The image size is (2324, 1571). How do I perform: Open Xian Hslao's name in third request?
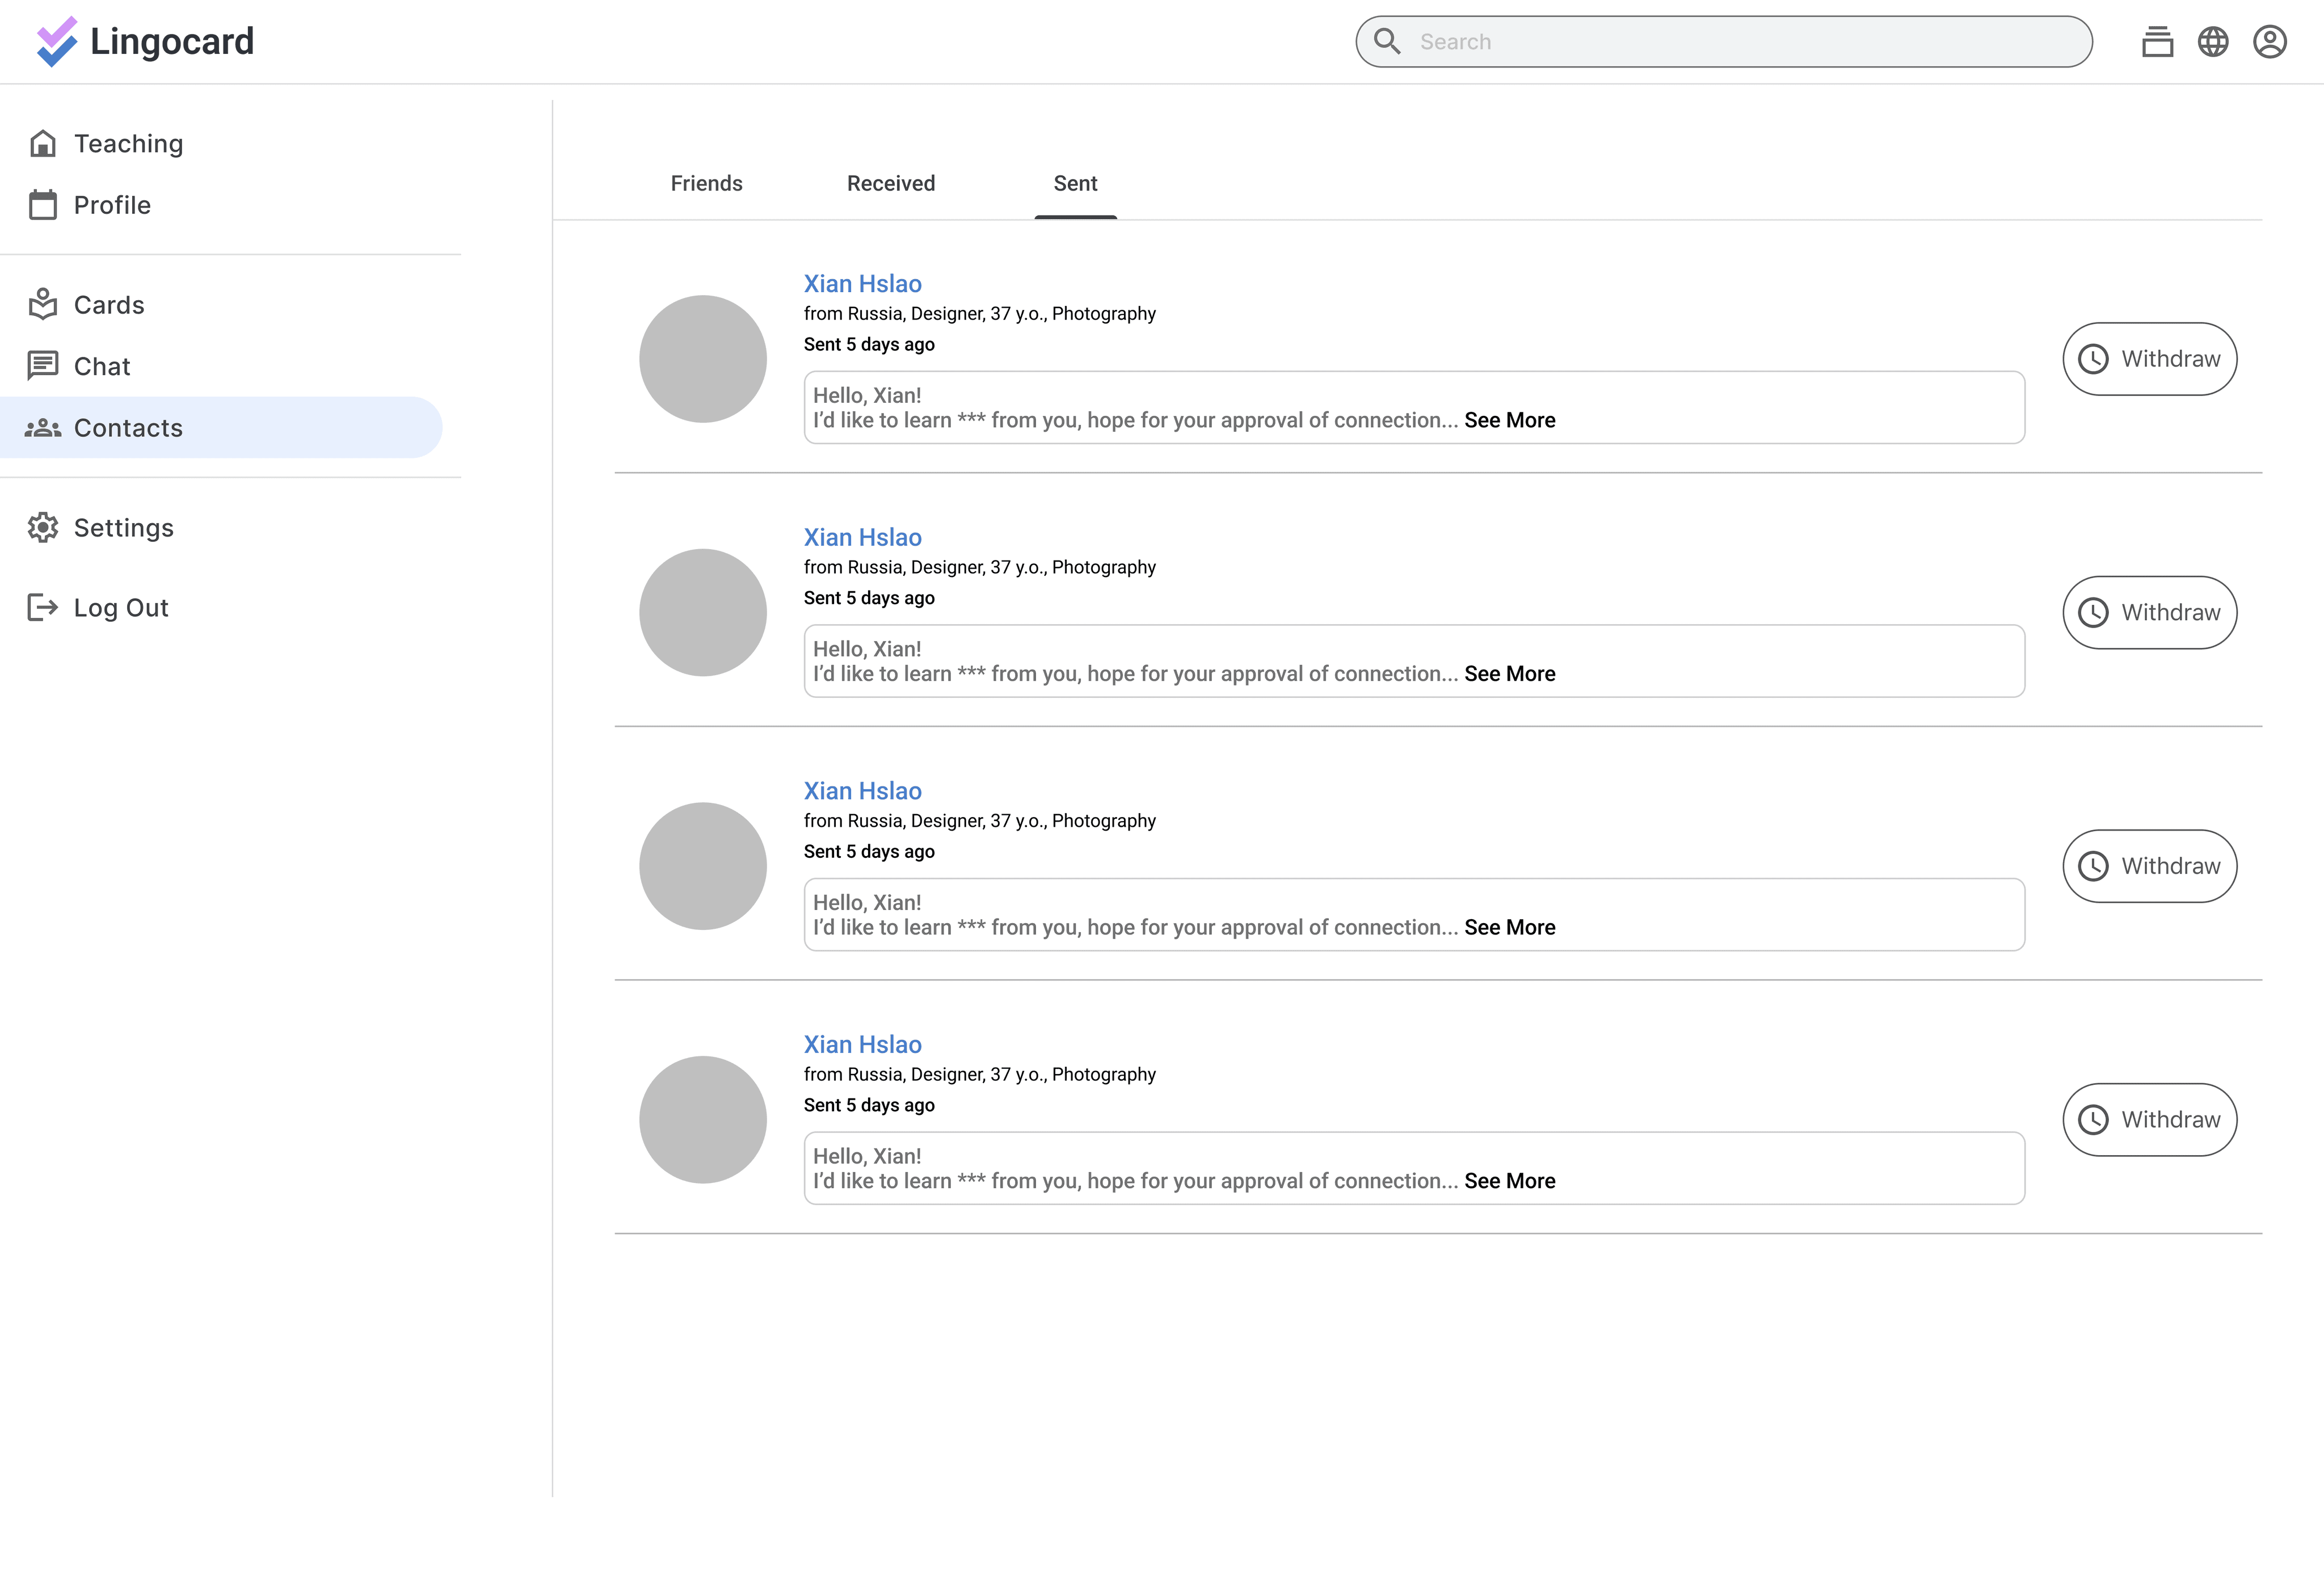tap(862, 791)
